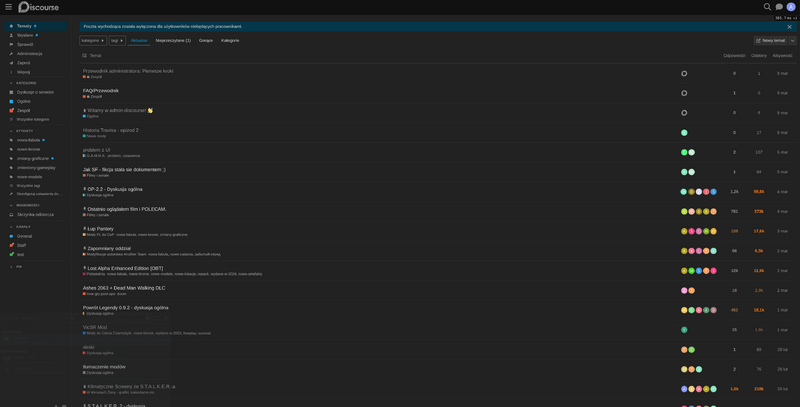
Task: Toggle bulk select topics checkbox icon
Action: coord(85,56)
